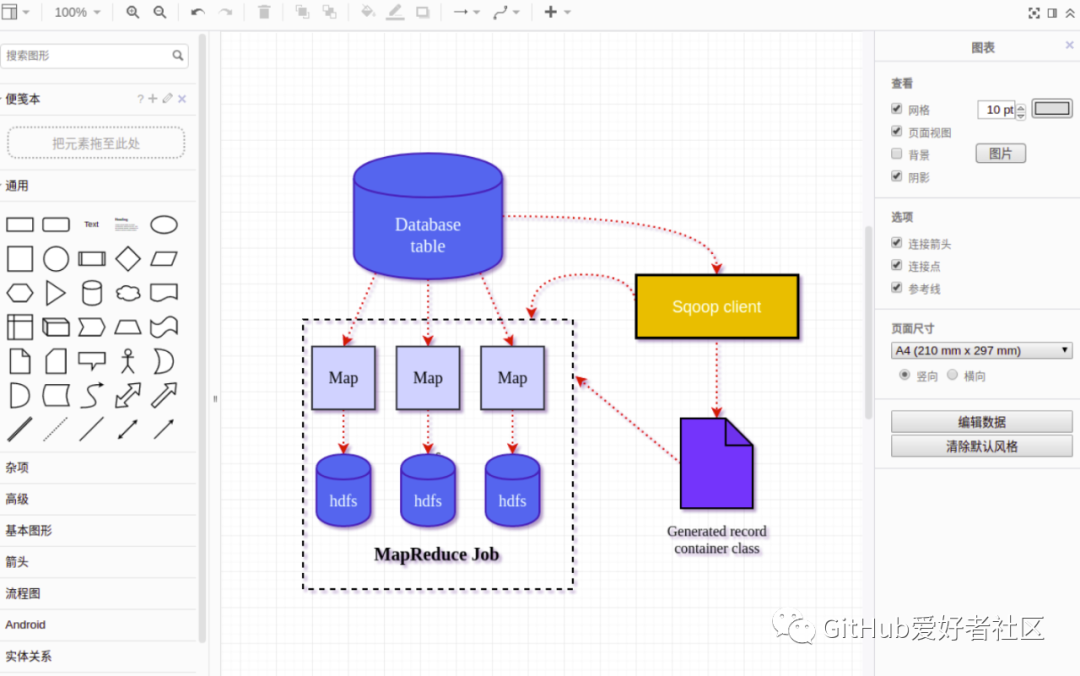Click the send to back icon

[x=329, y=12]
